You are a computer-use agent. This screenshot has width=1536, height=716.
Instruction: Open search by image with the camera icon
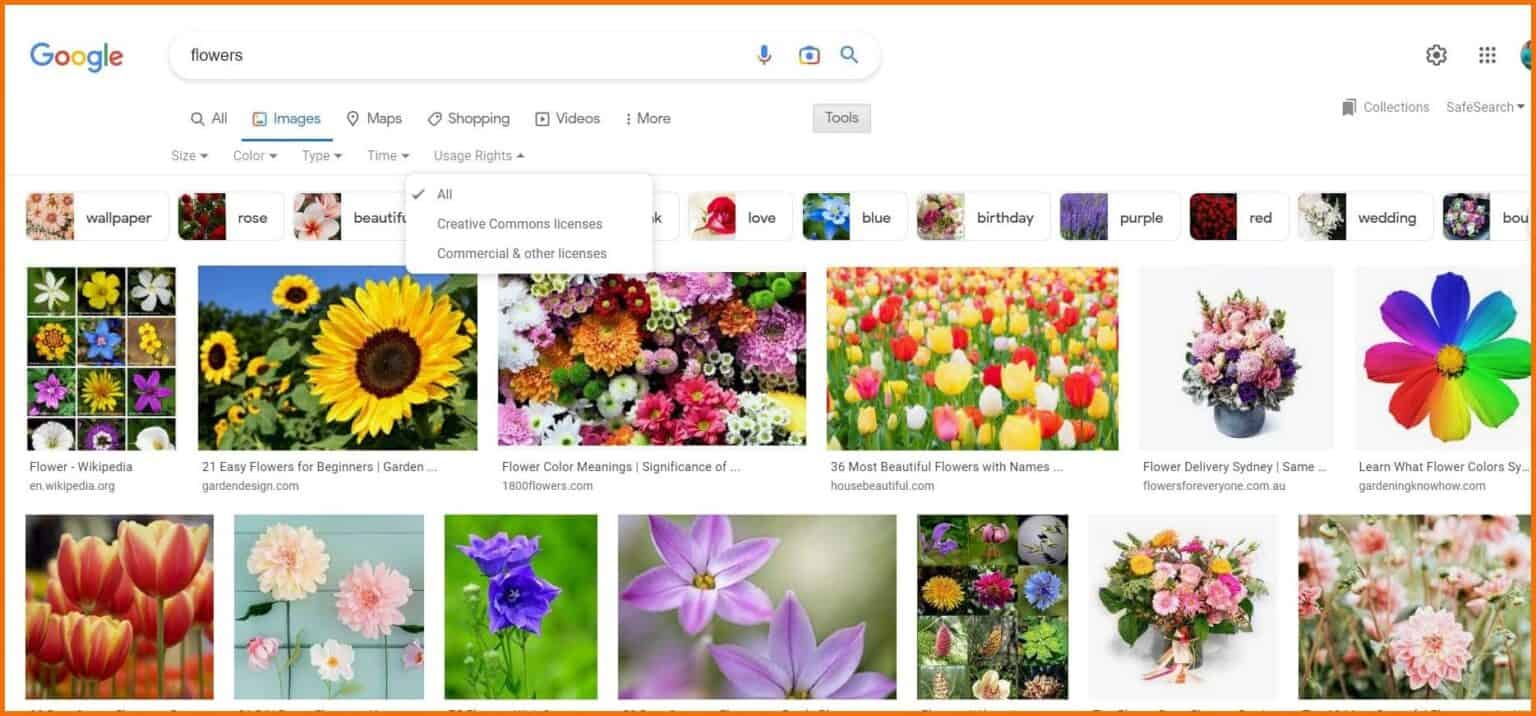point(808,55)
